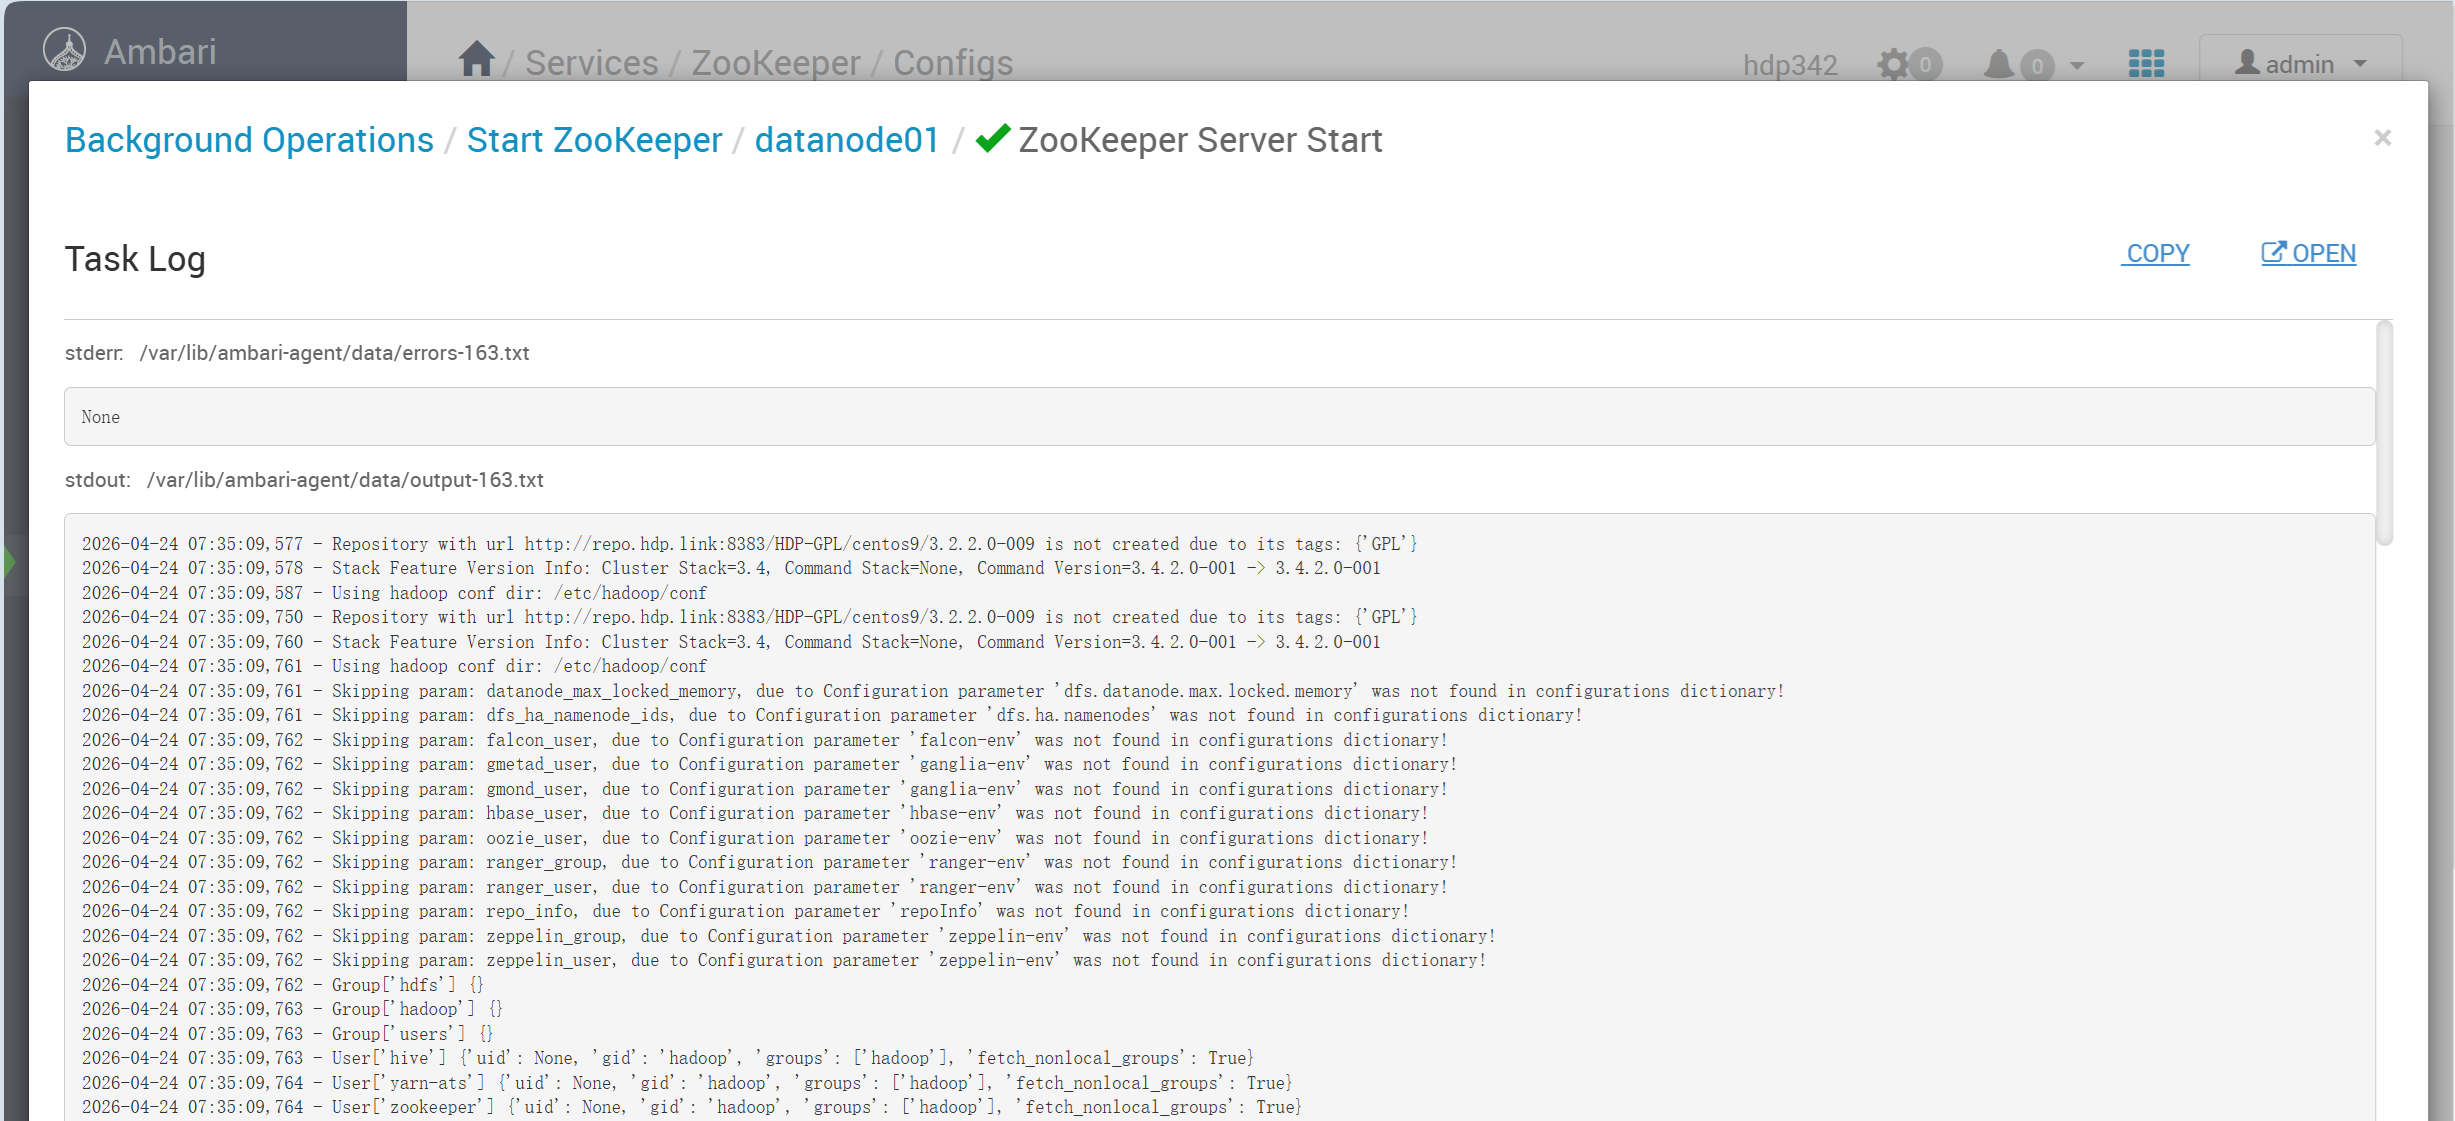Click the stderr box showing None
Image resolution: width=2455 pixels, height=1121 pixels.
[x=1219, y=417]
